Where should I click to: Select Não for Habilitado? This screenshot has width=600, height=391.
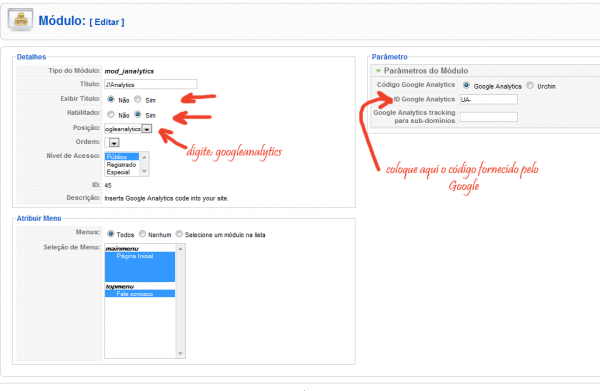[x=111, y=114]
